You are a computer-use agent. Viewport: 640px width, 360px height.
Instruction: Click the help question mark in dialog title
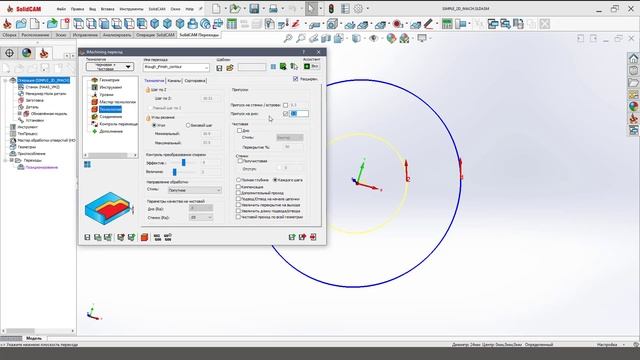tap(304, 52)
